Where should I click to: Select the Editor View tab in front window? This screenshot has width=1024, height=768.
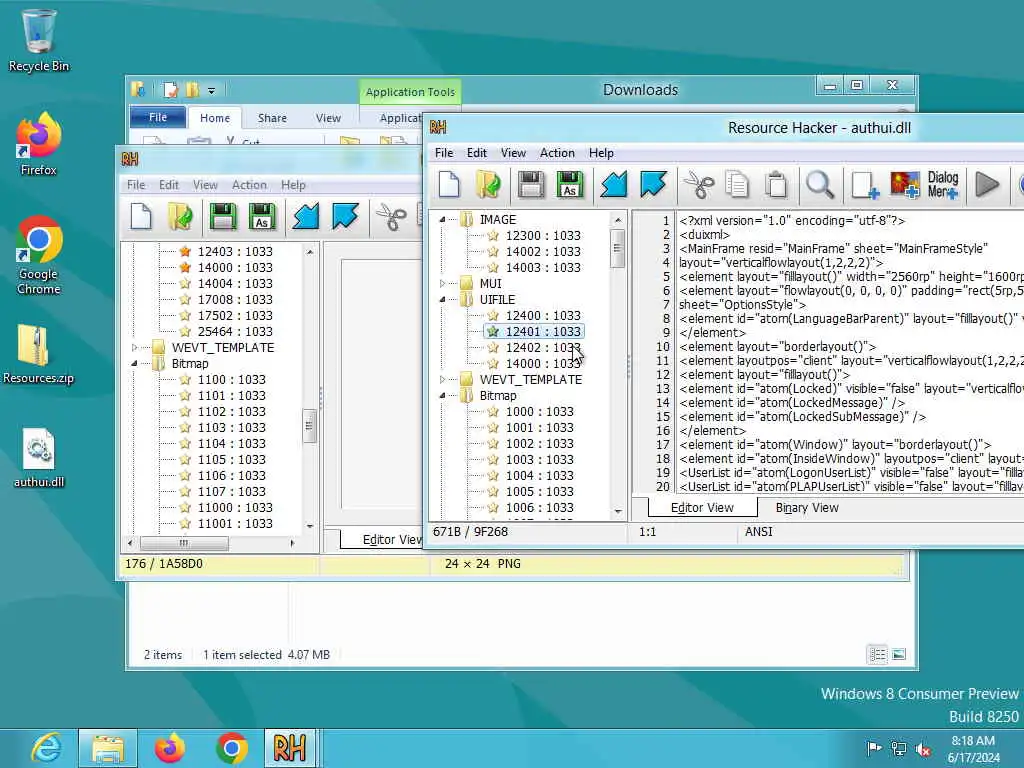tap(703, 507)
